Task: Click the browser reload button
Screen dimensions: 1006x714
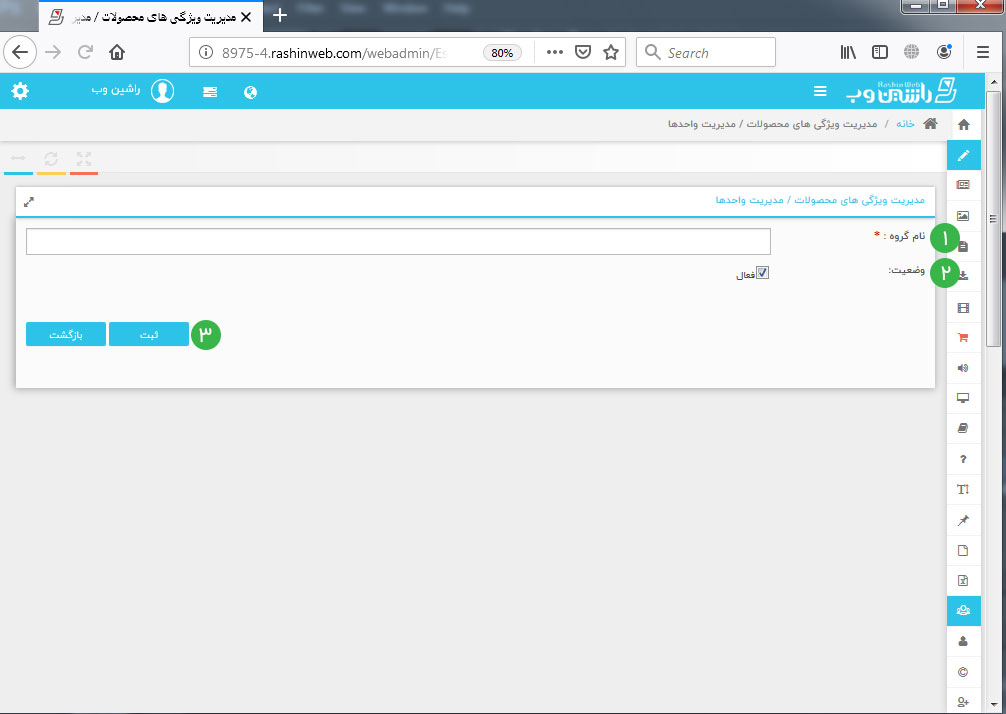Action: click(85, 53)
